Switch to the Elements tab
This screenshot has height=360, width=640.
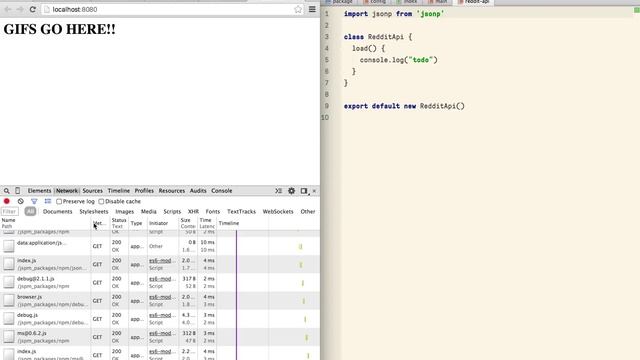[x=40, y=191]
